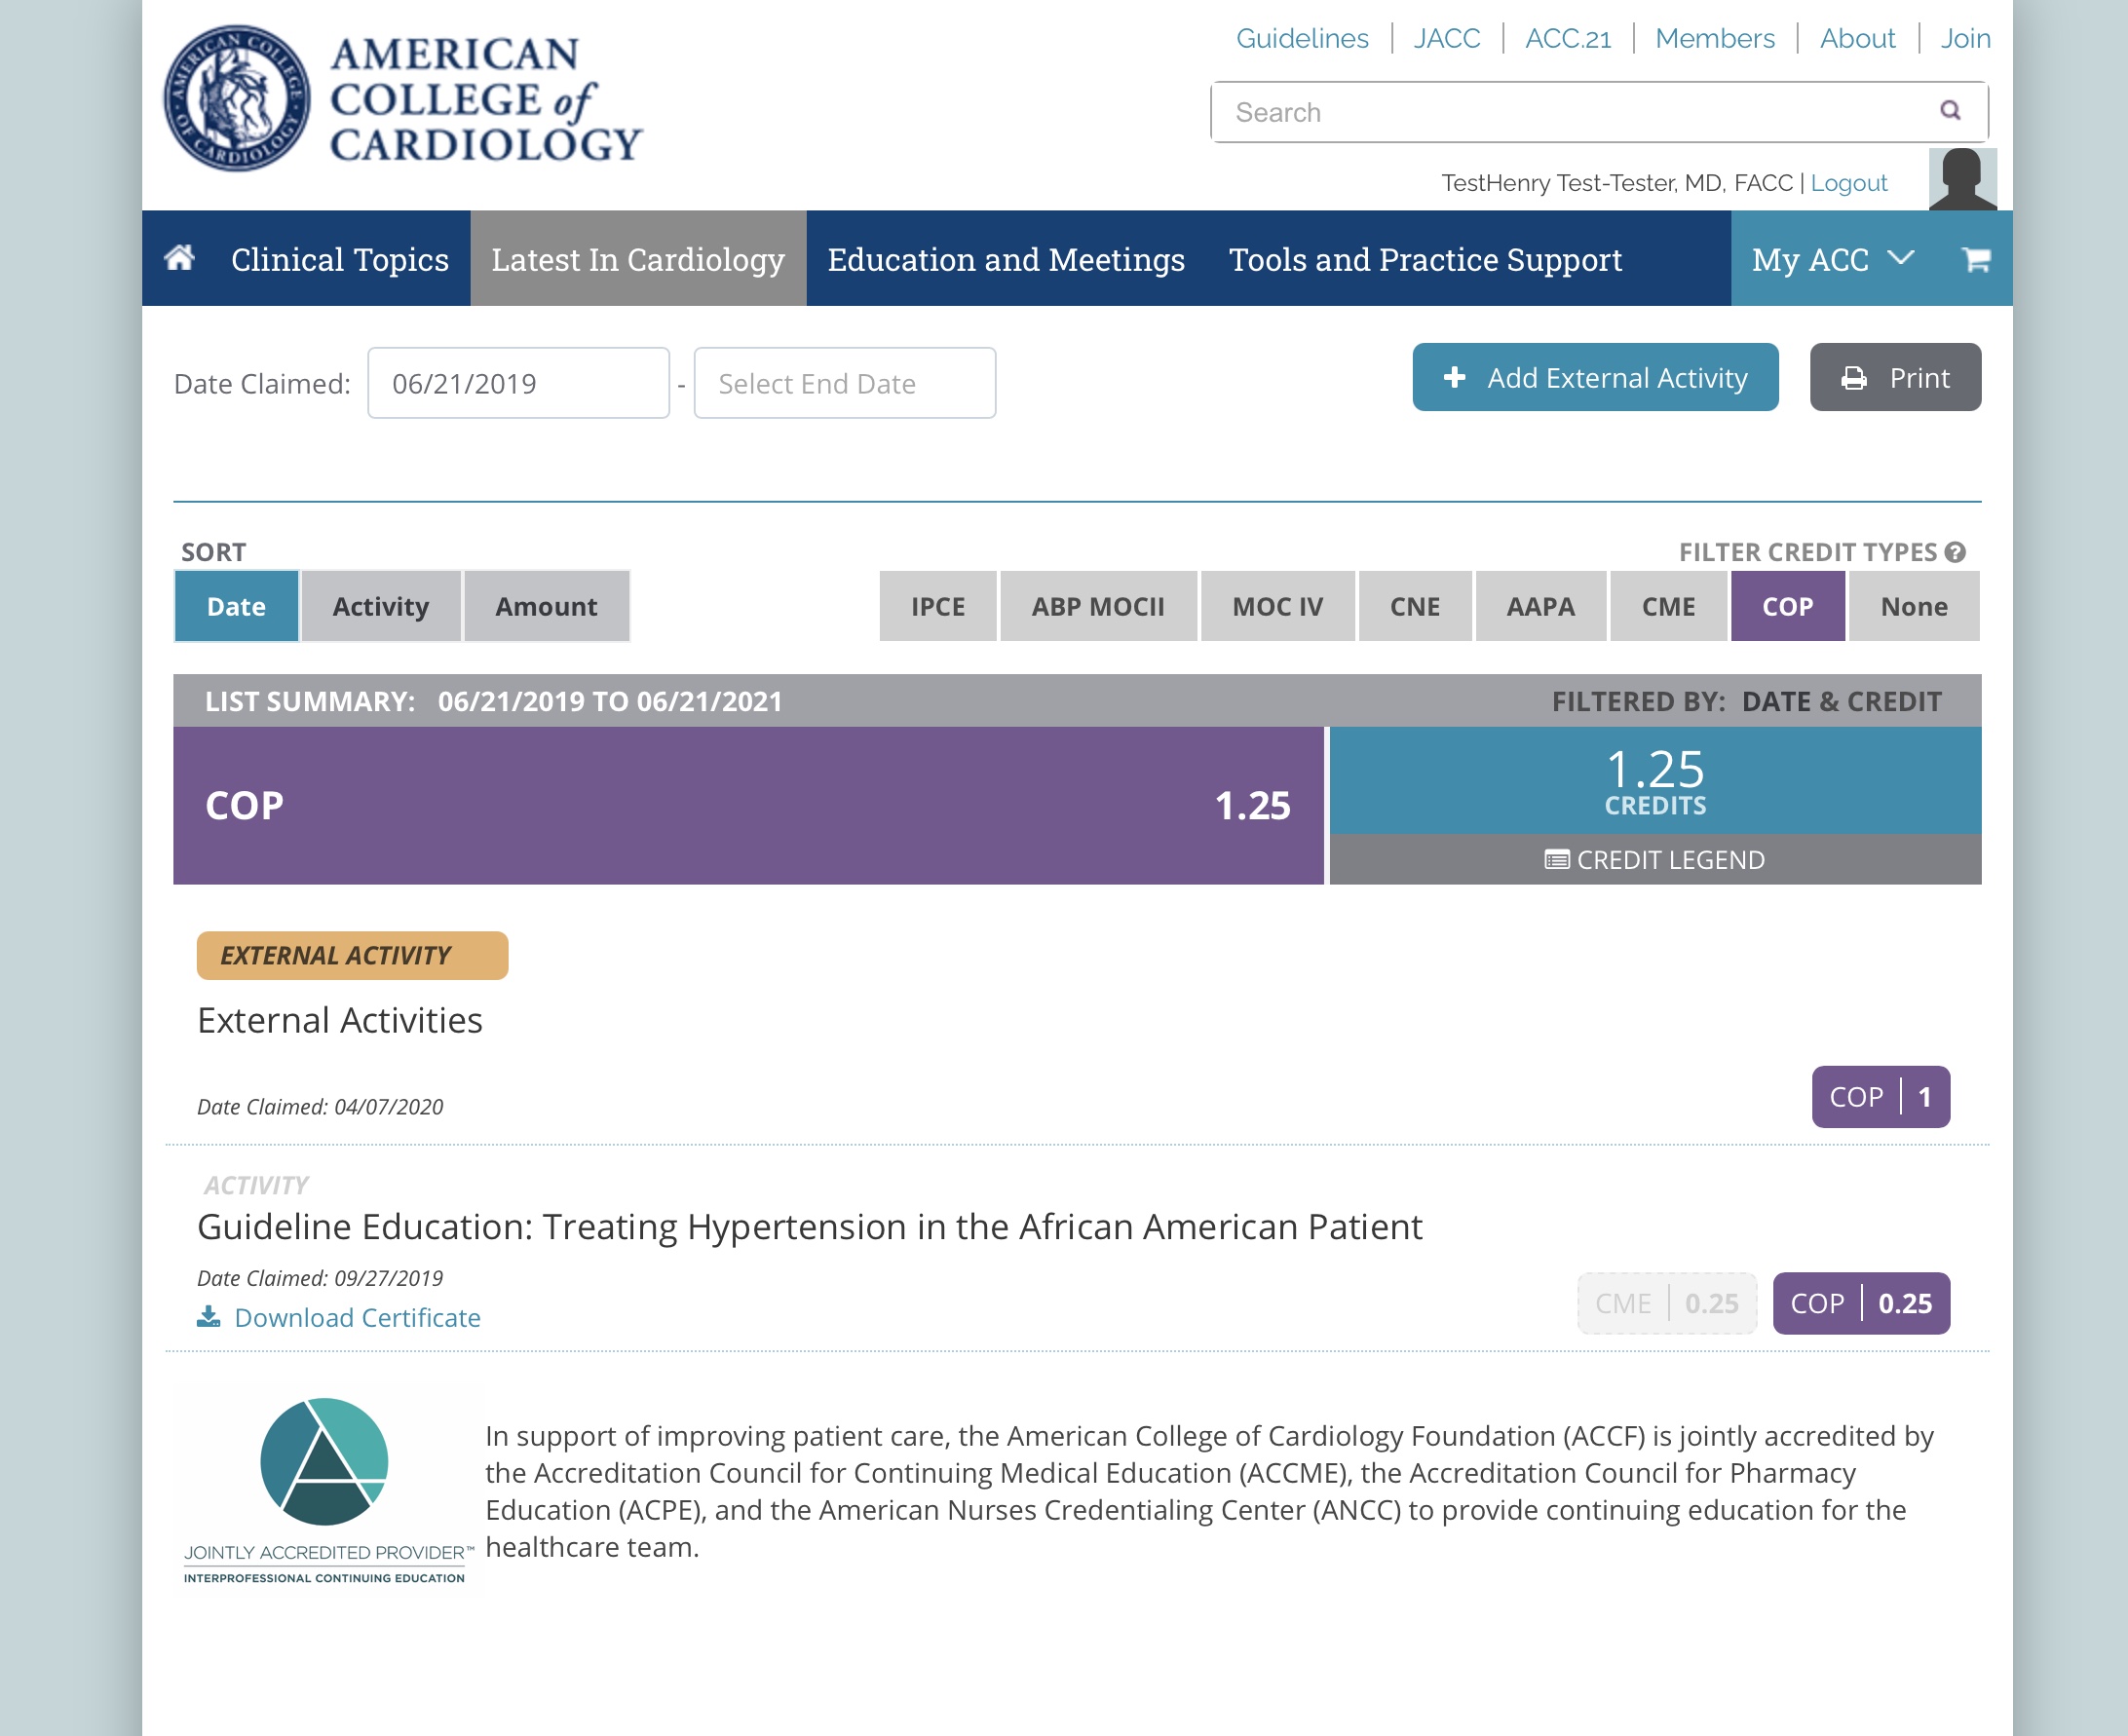Open the shopping cart icon
The image size is (2128, 1736).
[1976, 259]
